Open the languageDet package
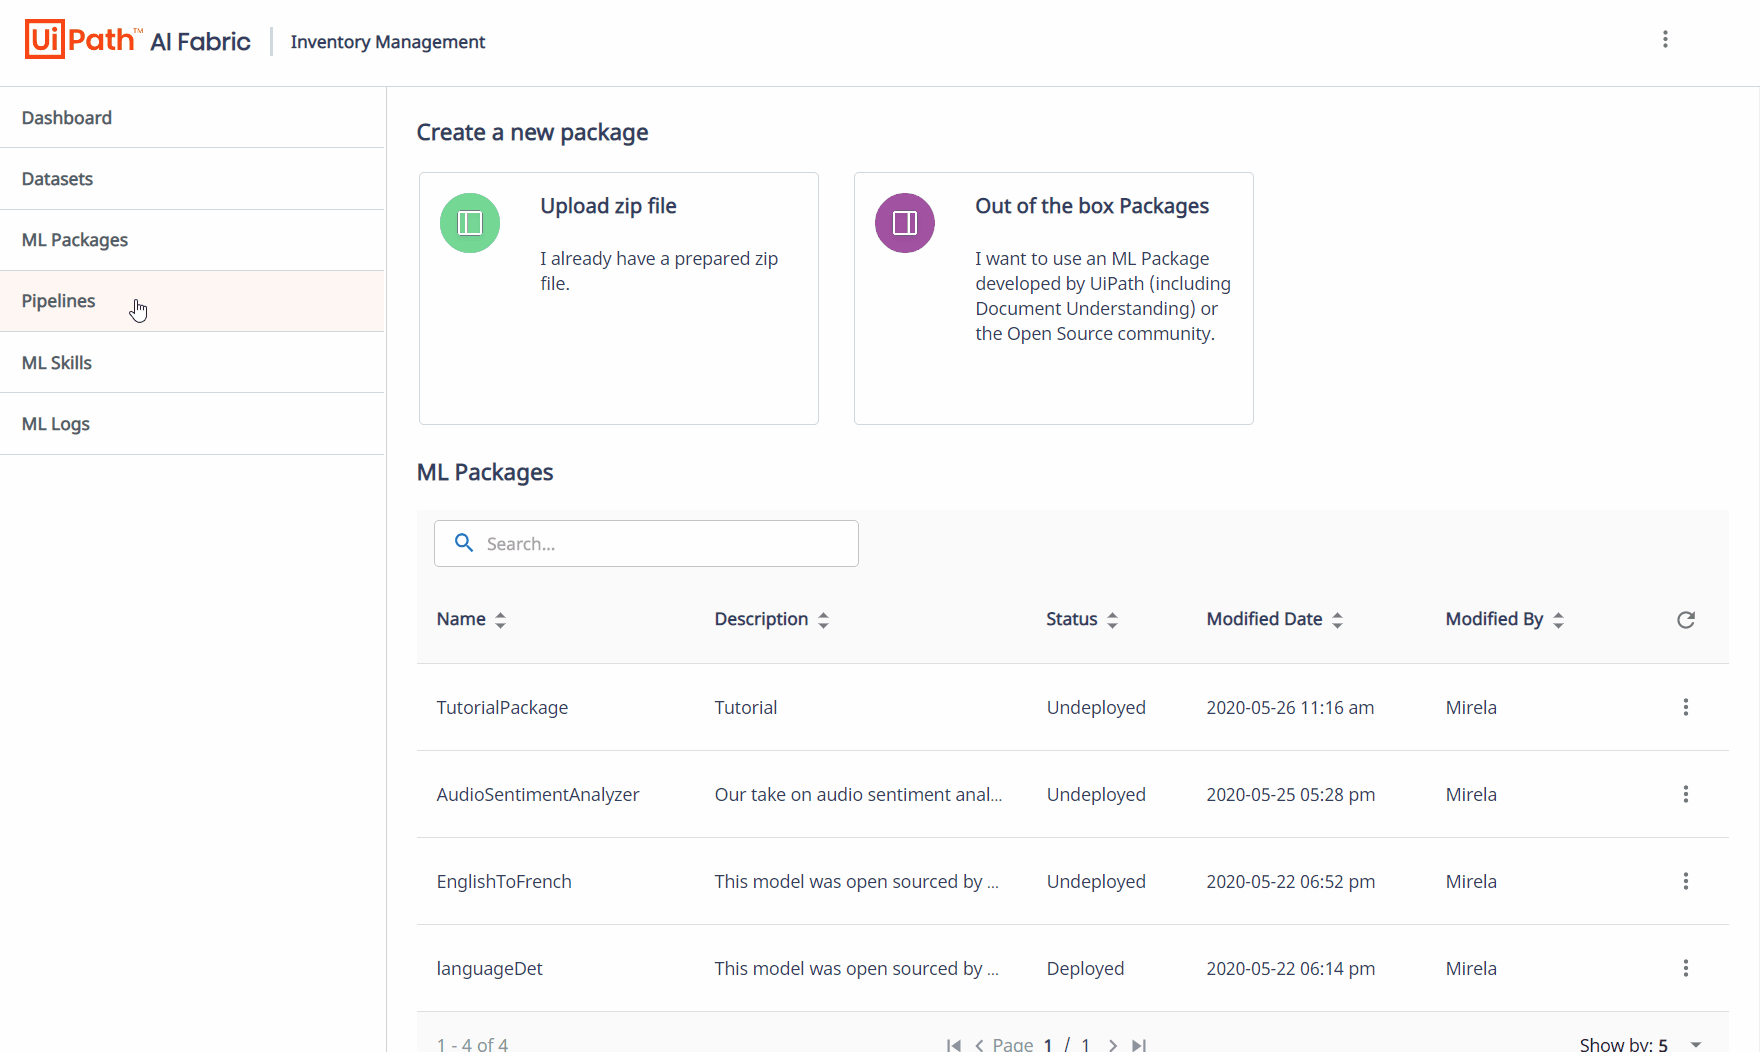1760x1052 pixels. pyautogui.click(x=490, y=968)
